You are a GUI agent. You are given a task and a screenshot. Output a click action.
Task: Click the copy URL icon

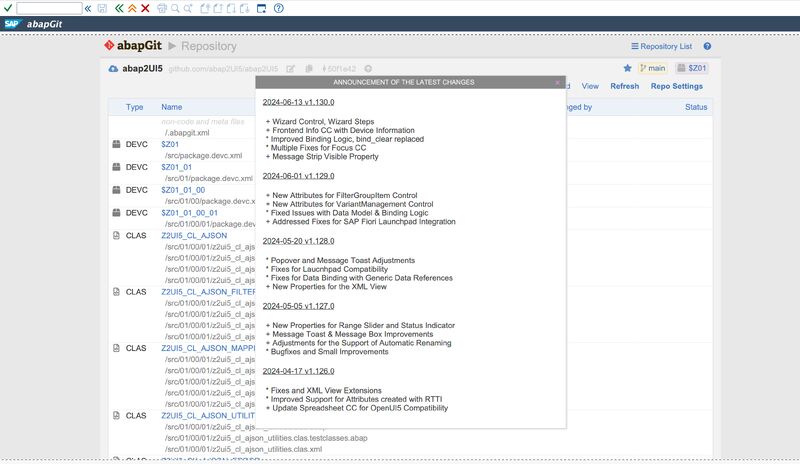[309, 68]
